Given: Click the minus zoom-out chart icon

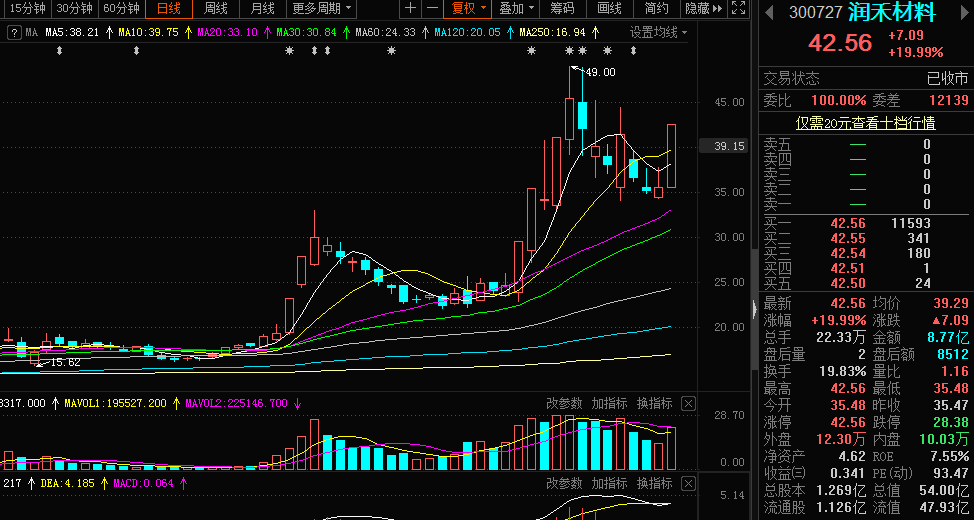Looking at the screenshot, I should coord(432,9).
